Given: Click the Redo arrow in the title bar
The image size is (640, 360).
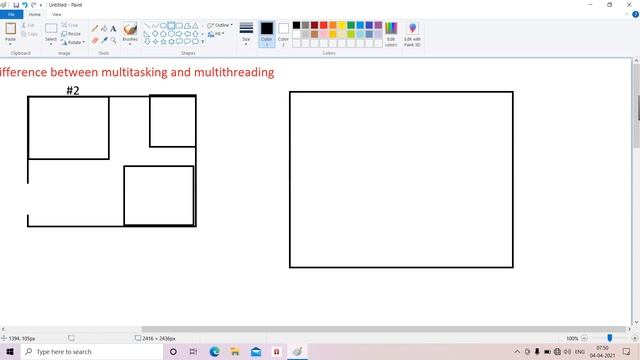Looking at the screenshot, I should 33,5.
